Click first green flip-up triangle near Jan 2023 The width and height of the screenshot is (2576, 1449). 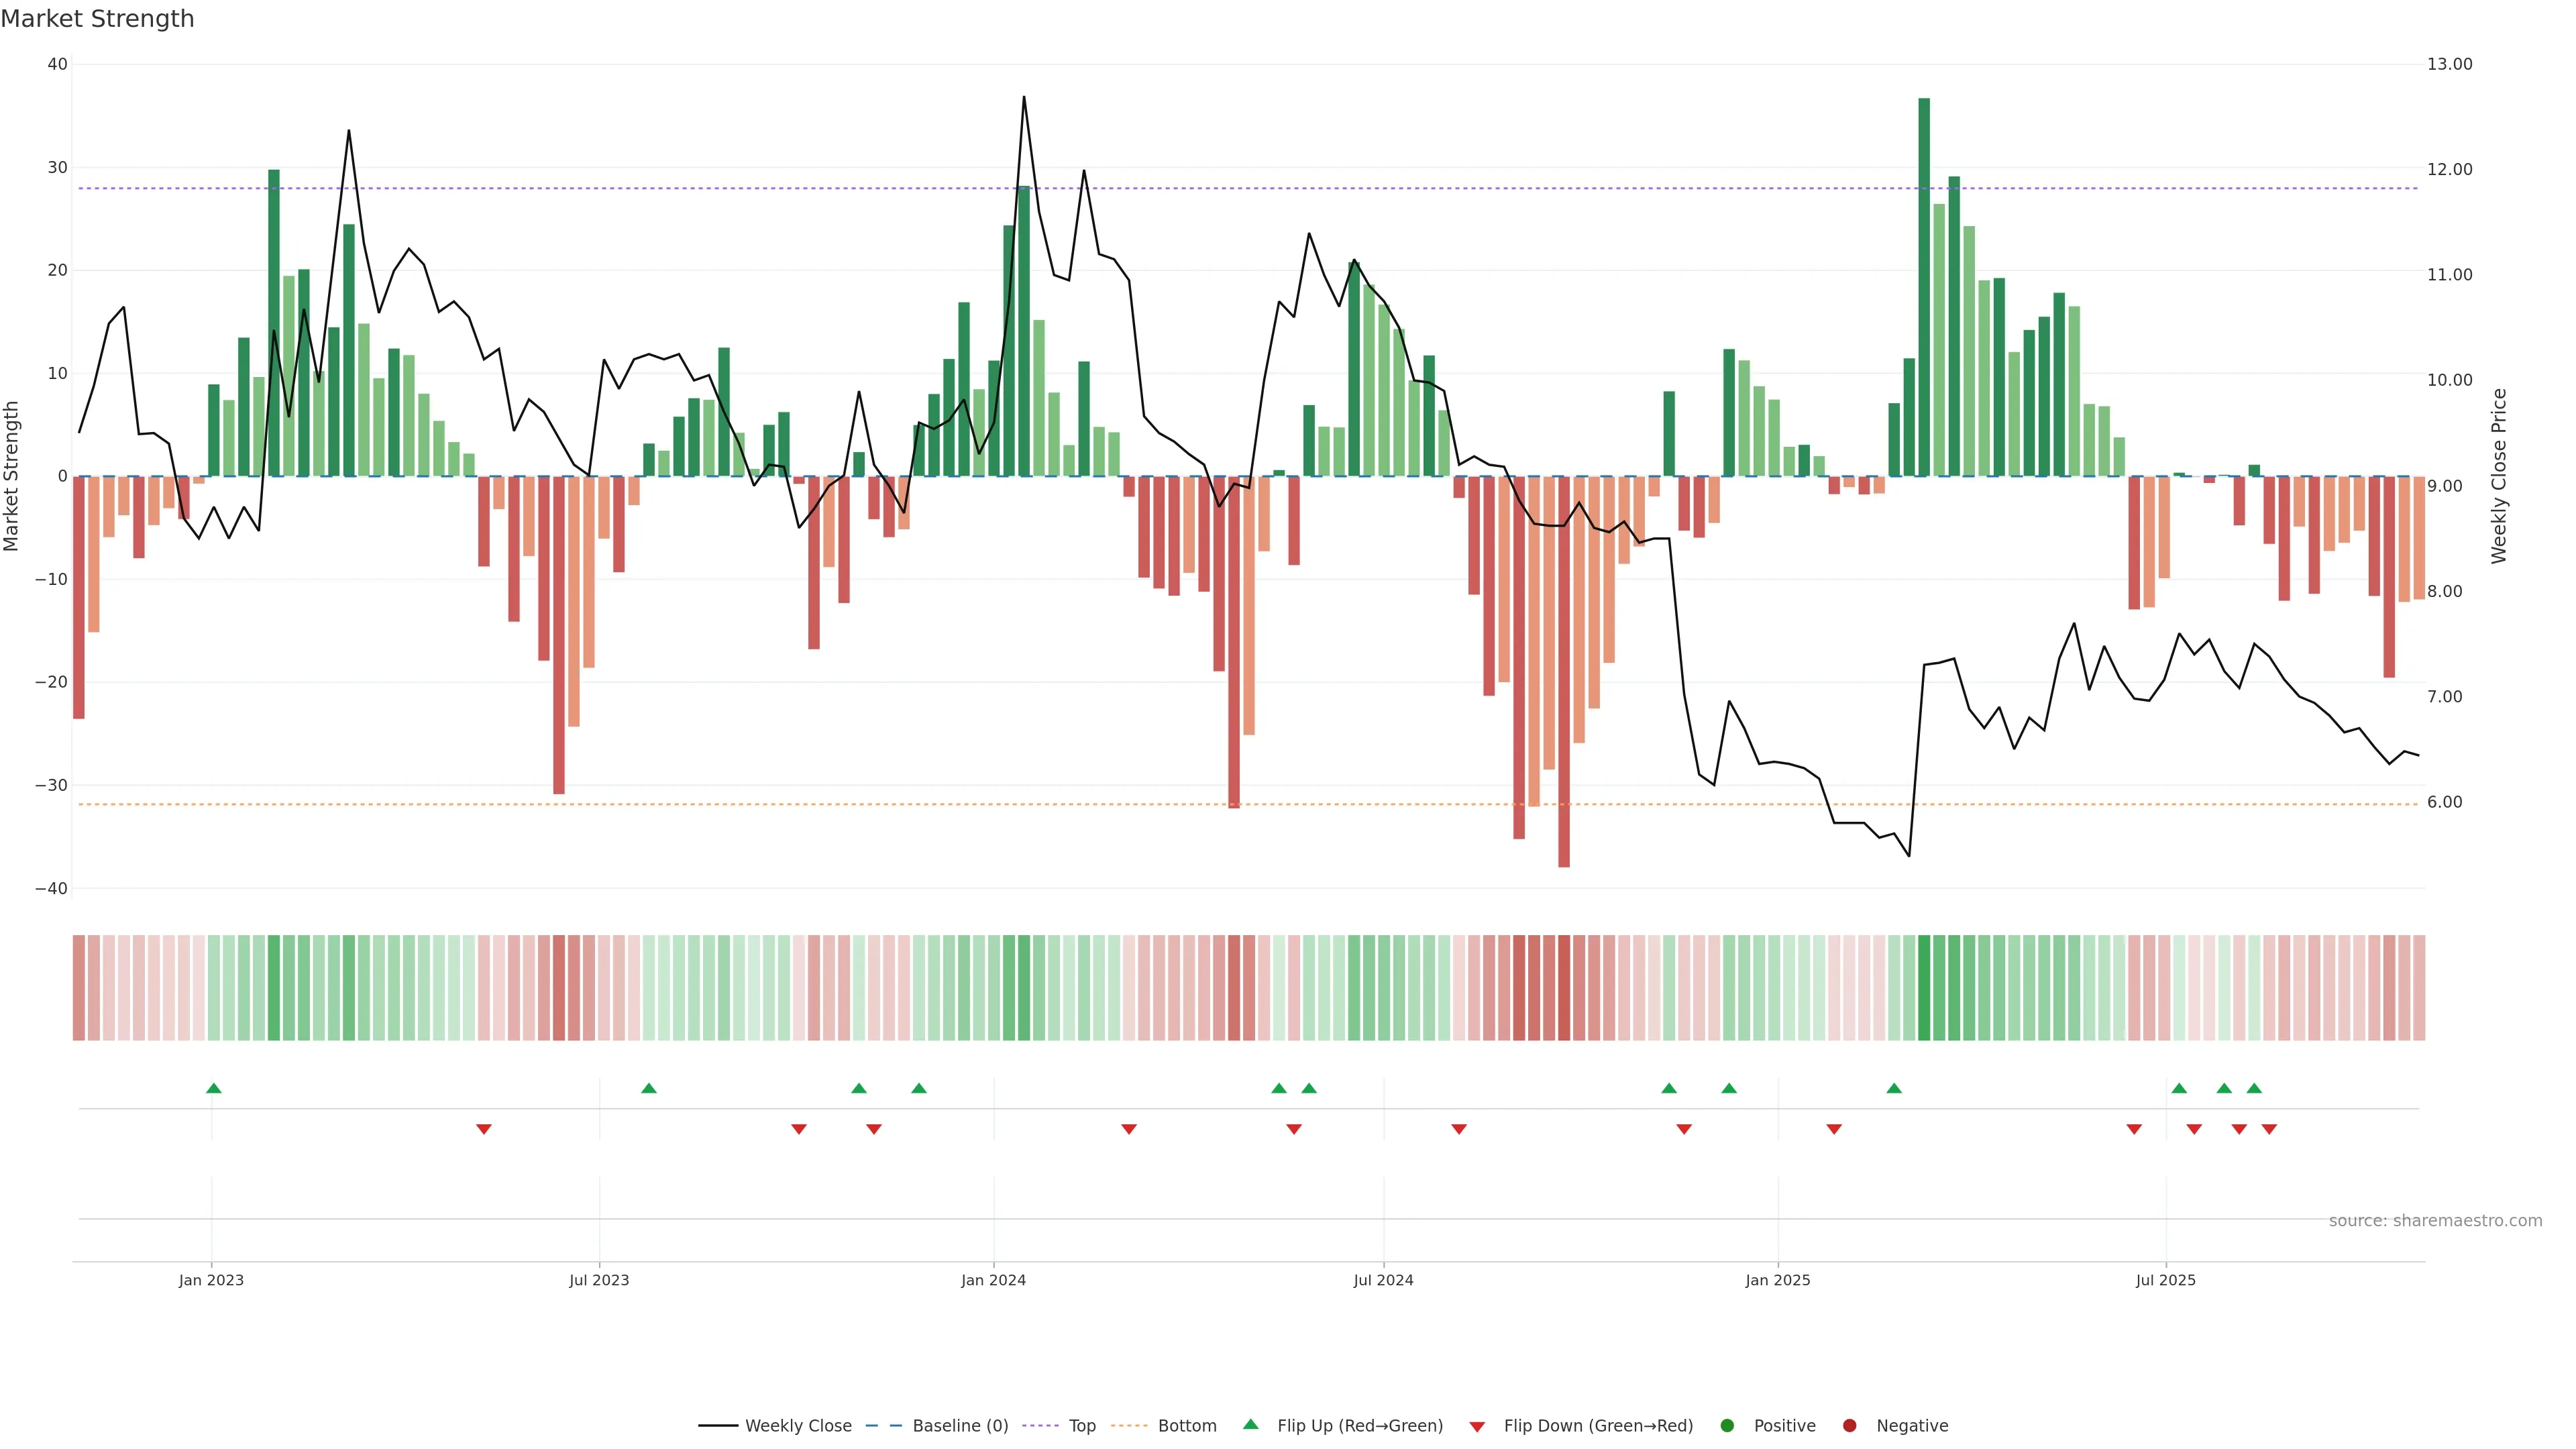click(213, 1088)
